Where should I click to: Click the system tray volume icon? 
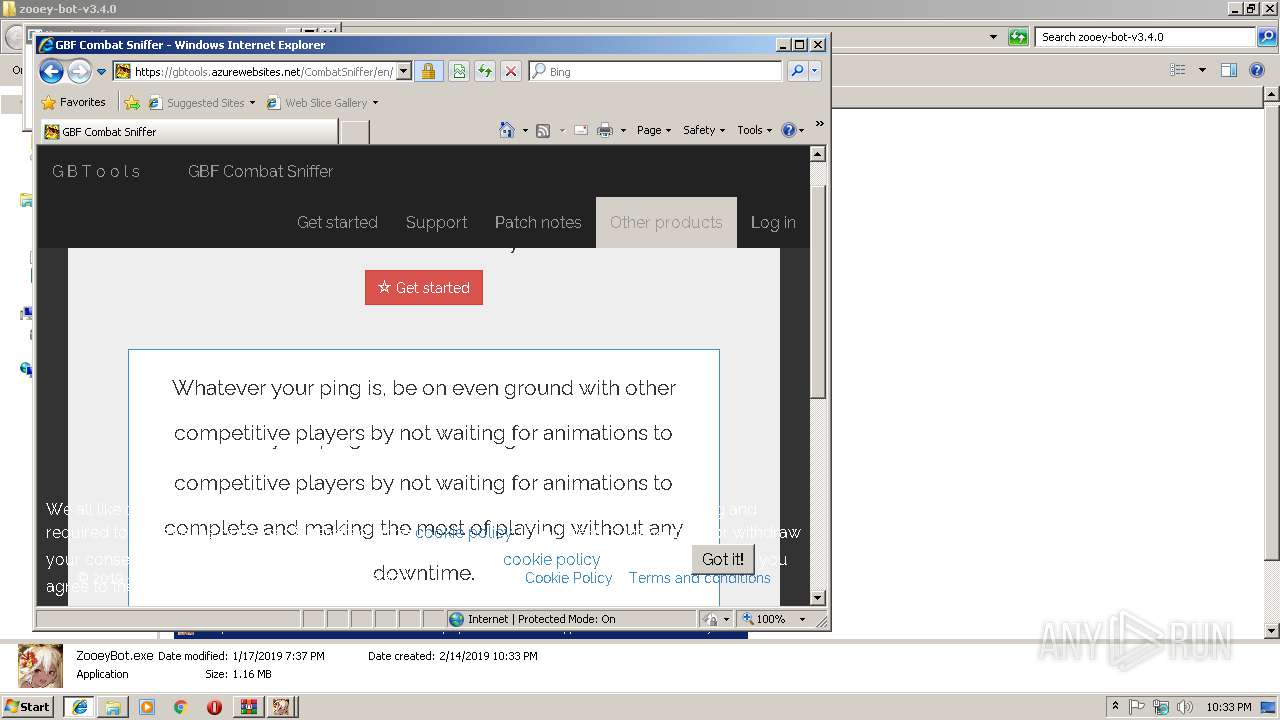[1184, 707]
